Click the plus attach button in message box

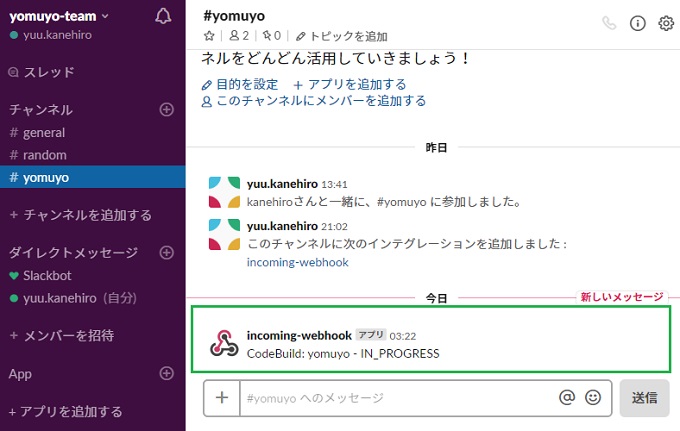[x=222, y=398]
